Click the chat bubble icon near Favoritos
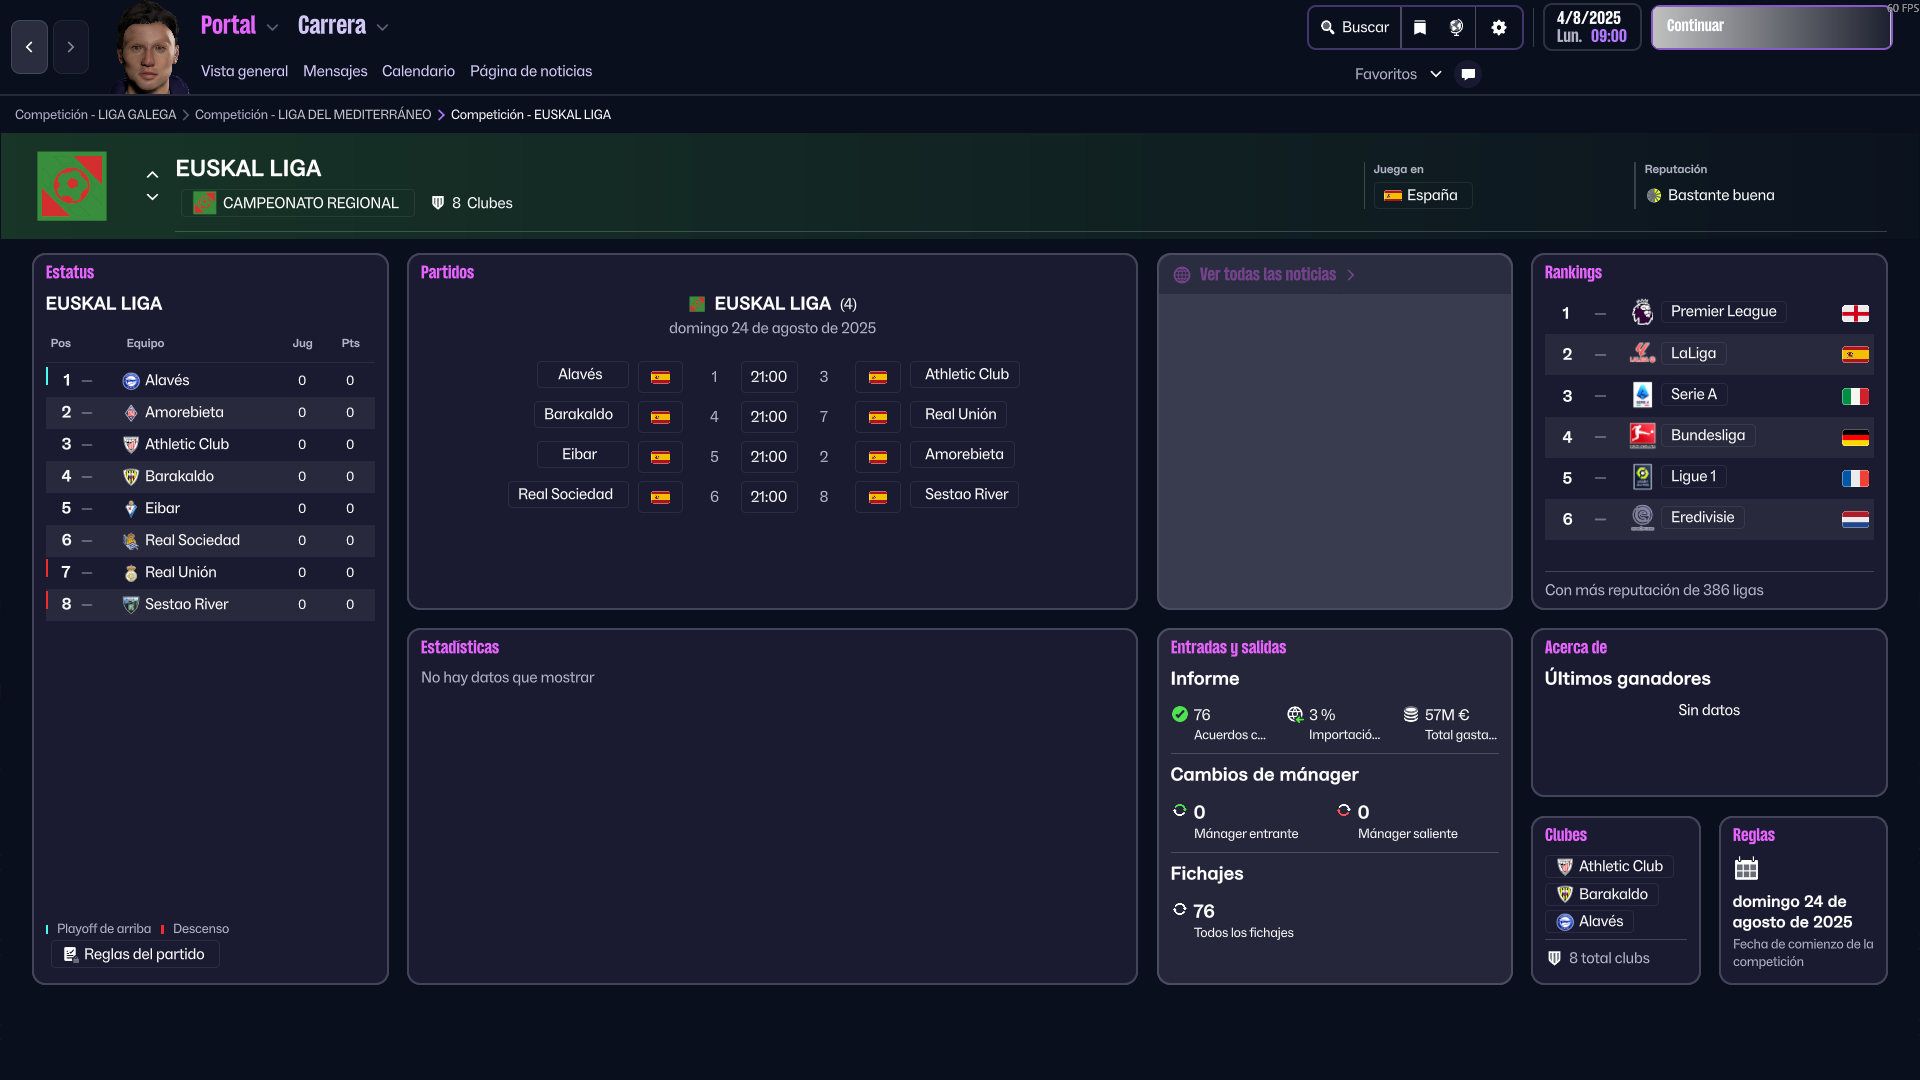The image size is (1920, 1080). (1468, 74)
